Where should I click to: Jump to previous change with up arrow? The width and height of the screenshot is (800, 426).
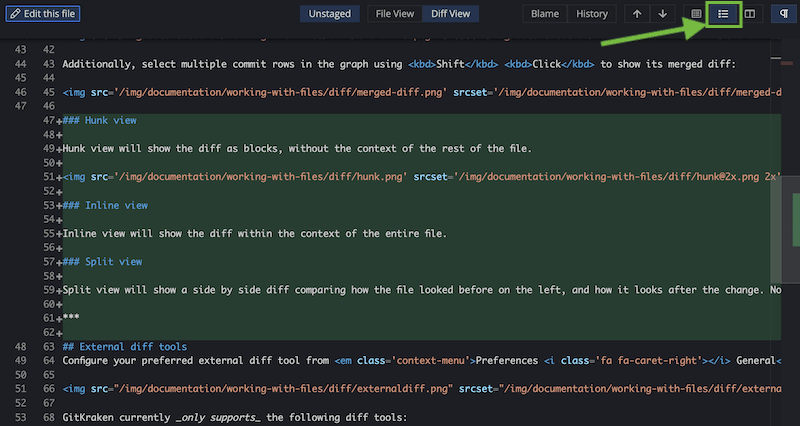tap(637, 14)
